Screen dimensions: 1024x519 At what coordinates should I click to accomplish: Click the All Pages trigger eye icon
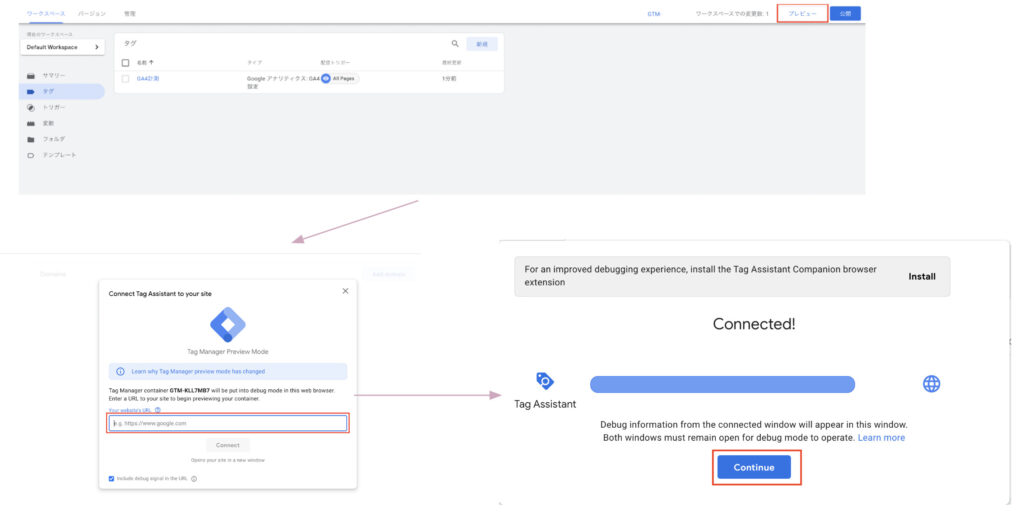click(x=325, y=78)
